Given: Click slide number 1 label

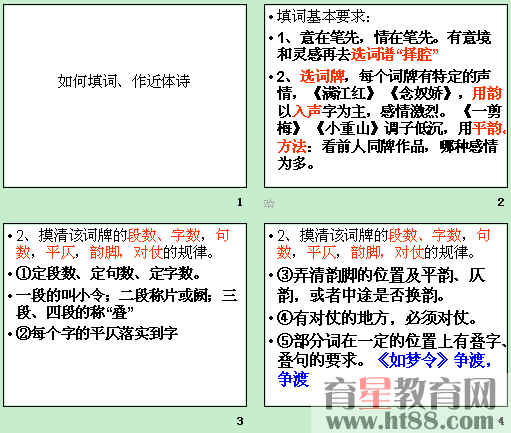Looking at the screenshot, I should coord(240,202).
